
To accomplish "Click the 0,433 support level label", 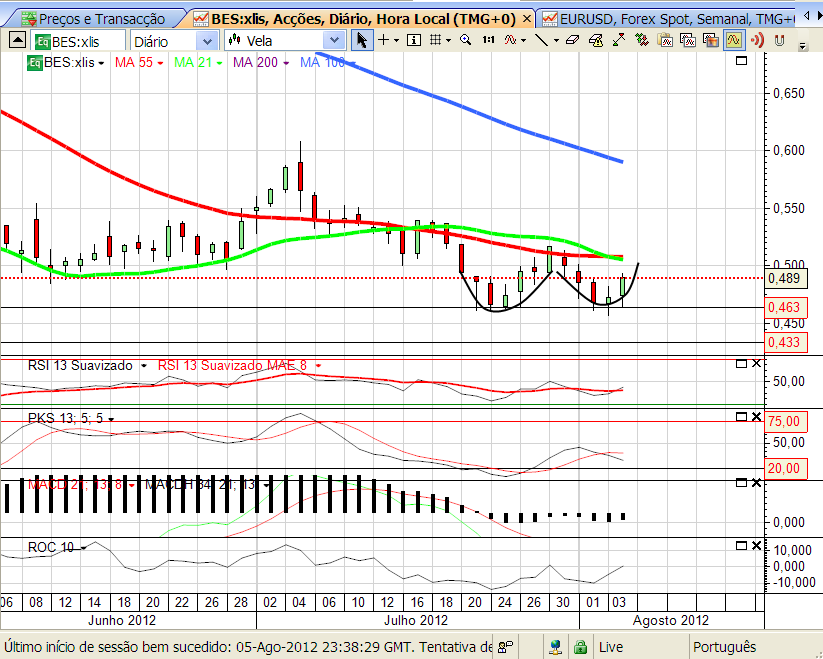I will (x=785, y=342).
